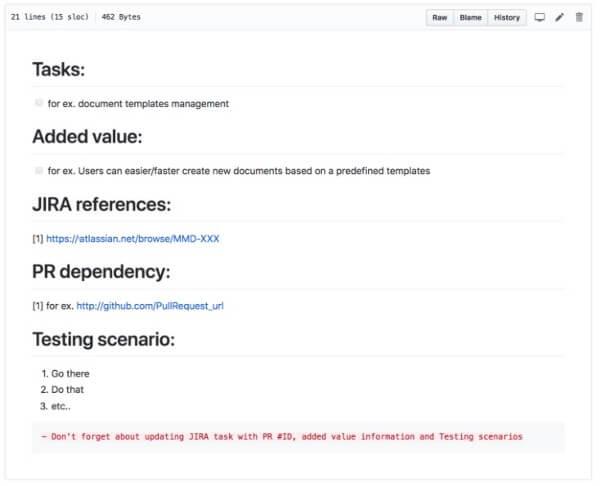Check the document templates management checkbox
Image resolution: width=600 pixels, height=486 pixels.
pos(39,103)
